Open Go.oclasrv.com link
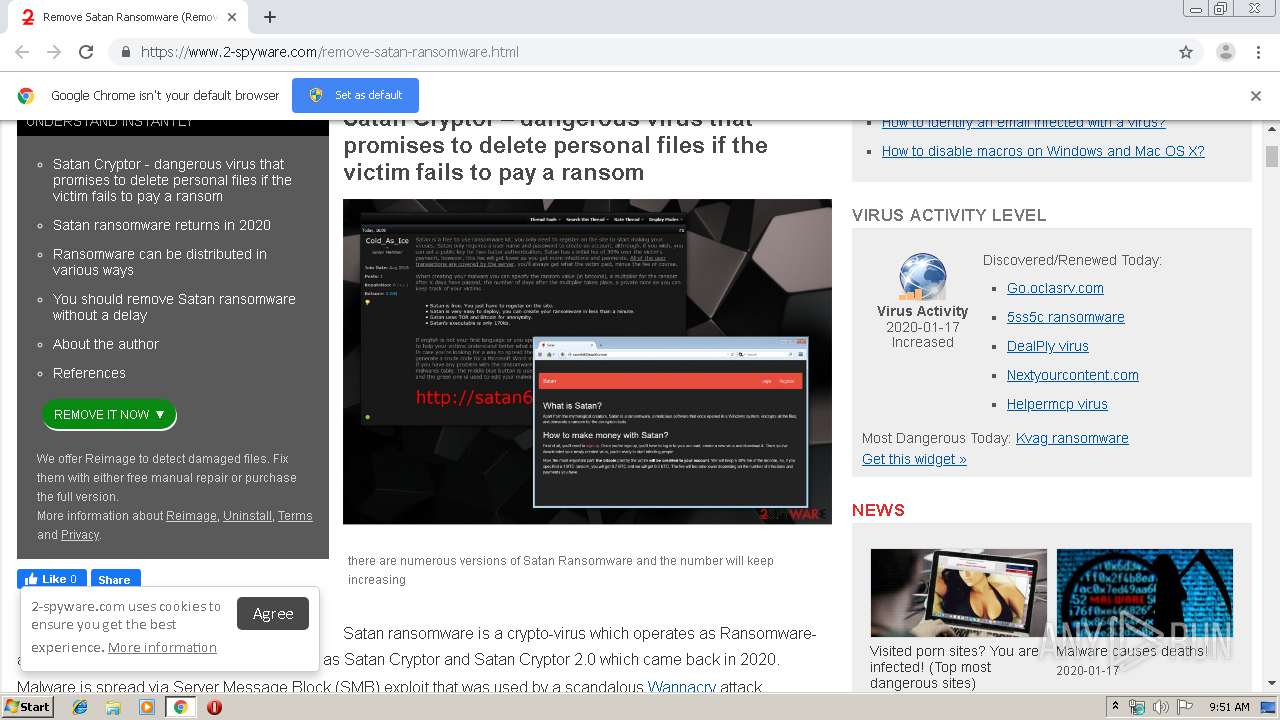Screen dimensions: 1280x720 (1055, 288)
